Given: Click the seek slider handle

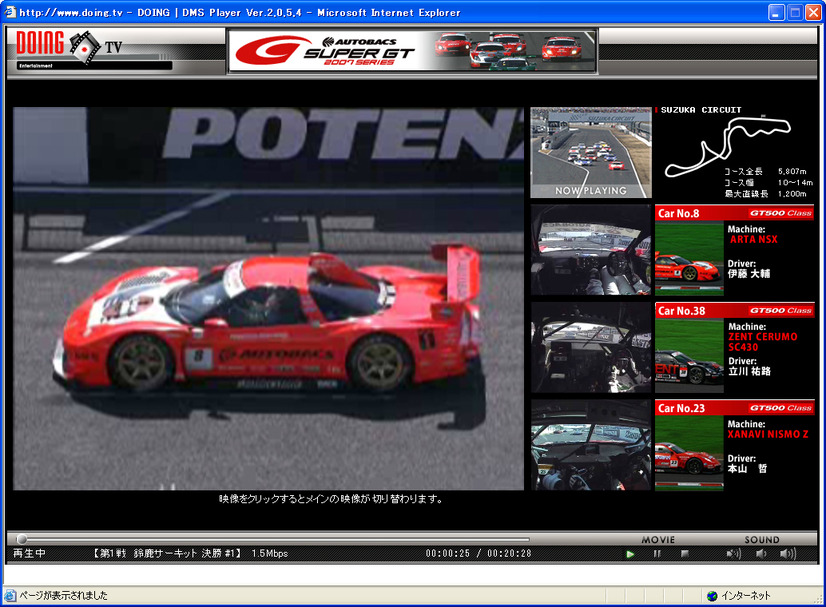Looking at the screenshot, I should pos(22,539).
